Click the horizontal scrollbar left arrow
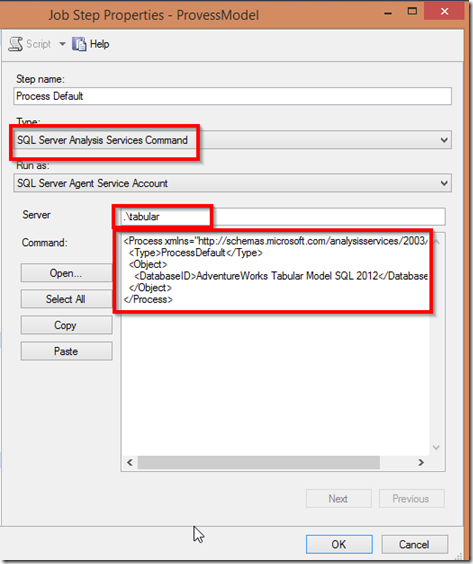The image size is (473, 564). pos(130,463)
